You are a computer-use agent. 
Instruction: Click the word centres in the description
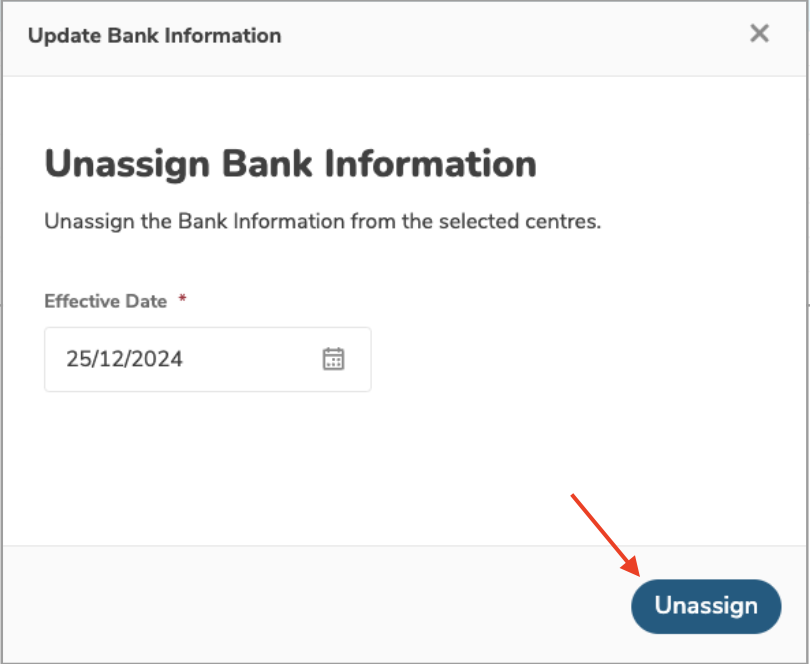[x=566, y=221]
